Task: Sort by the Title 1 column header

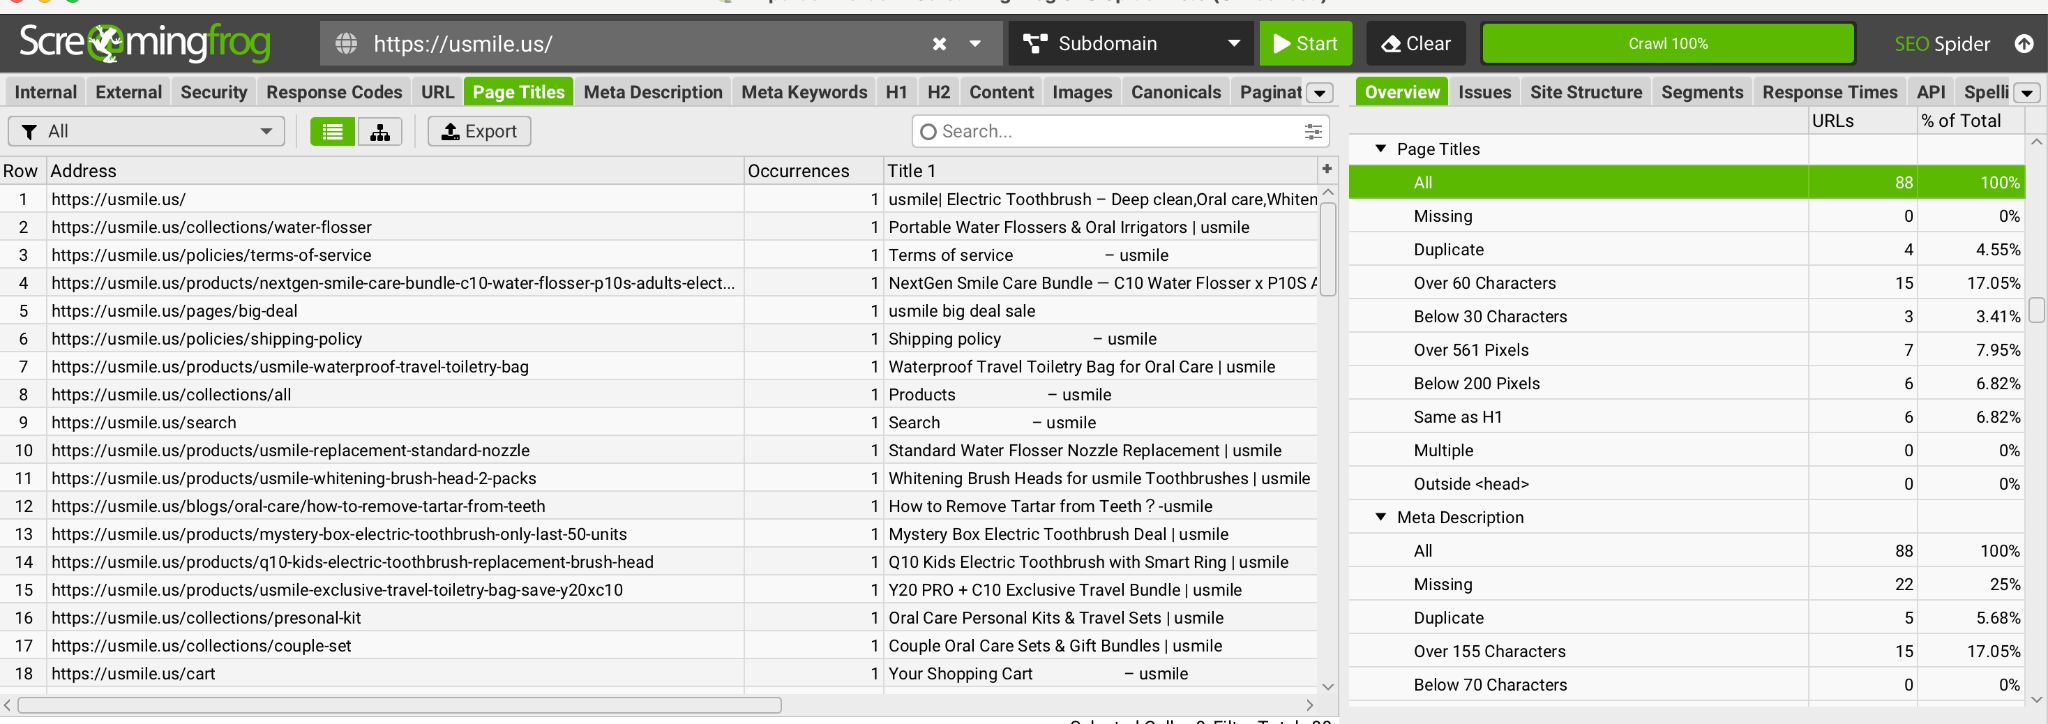Action: [x=1100, y=171]
